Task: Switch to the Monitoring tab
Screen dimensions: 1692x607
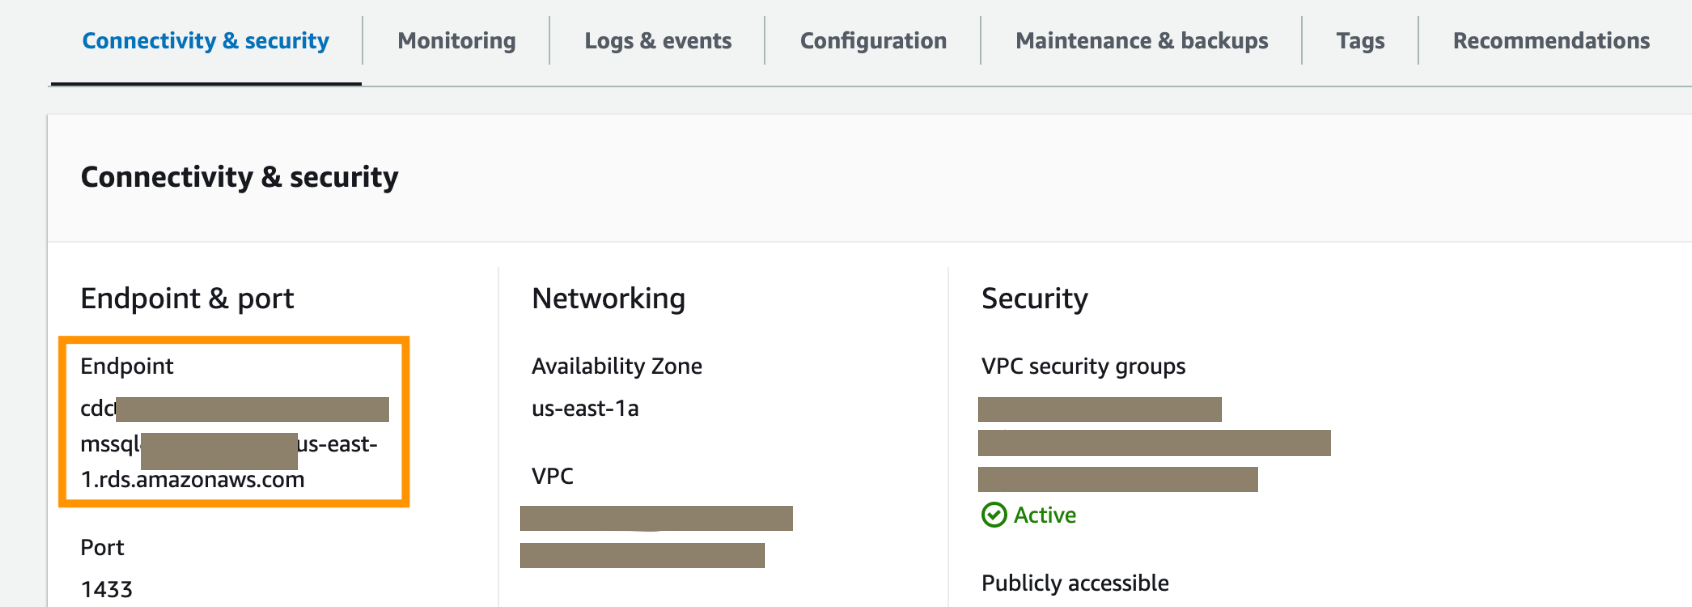Action: click(457, 41)
